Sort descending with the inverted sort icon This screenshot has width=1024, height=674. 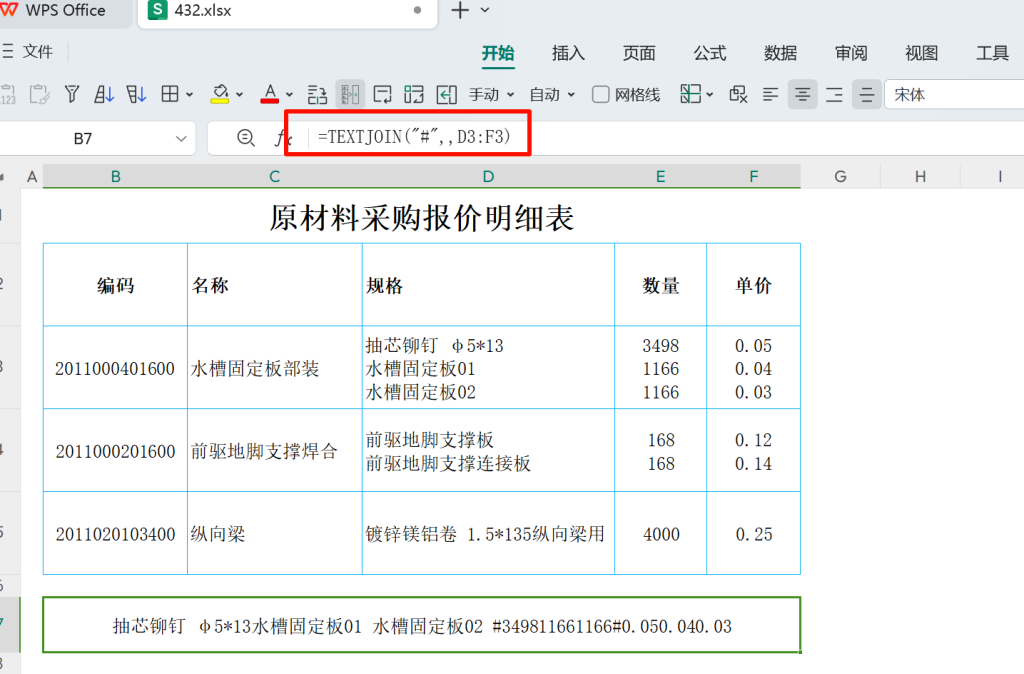point(136,95)
